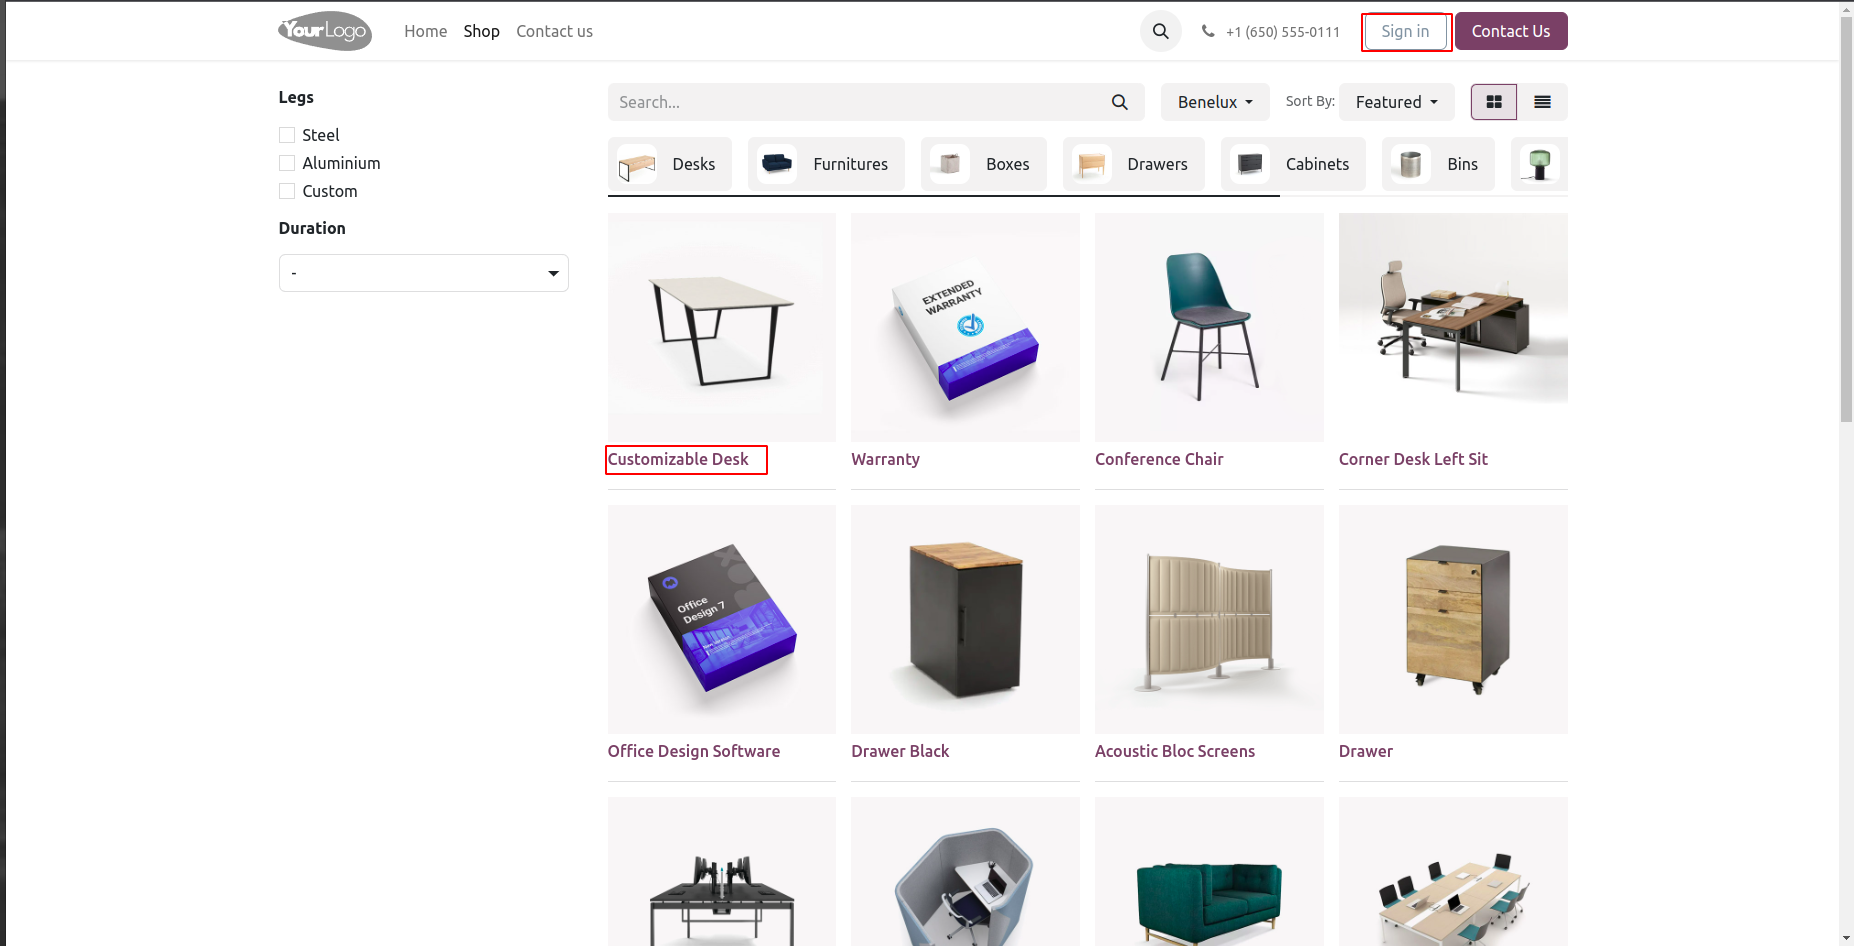Click the header search magnifier icon
Screen dimensions: 1854x946
1160,31
